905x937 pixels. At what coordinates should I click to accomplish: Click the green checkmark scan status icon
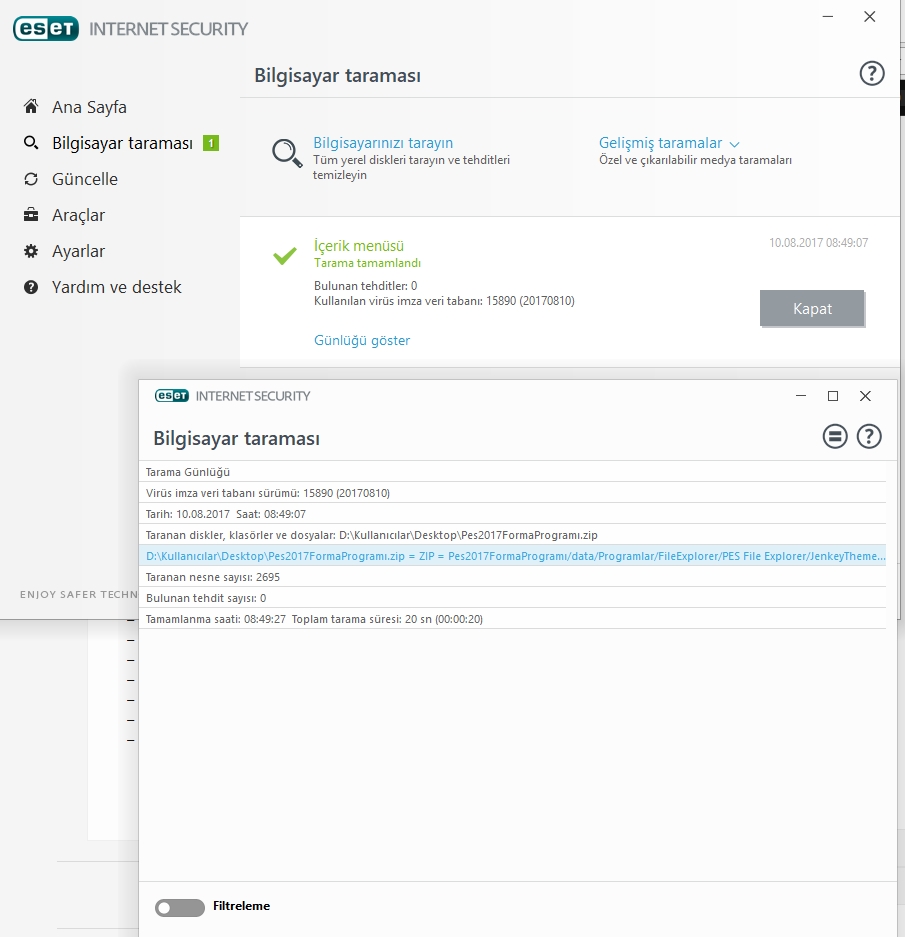point(285,256)
